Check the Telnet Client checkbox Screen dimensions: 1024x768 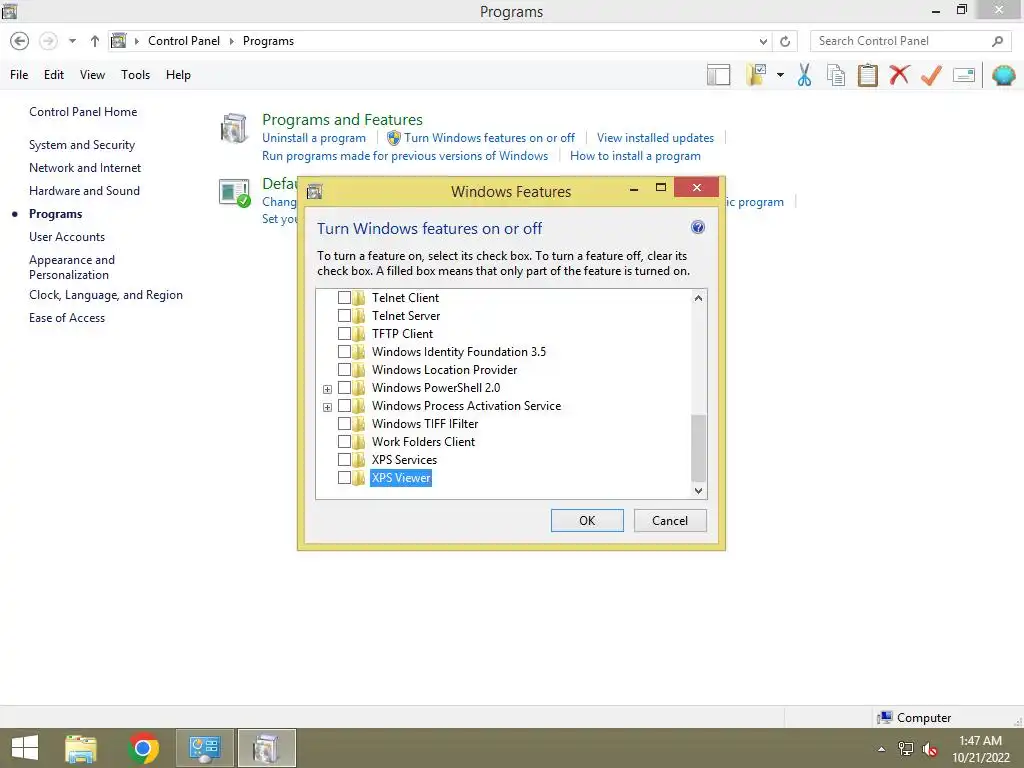coord(344,298)
